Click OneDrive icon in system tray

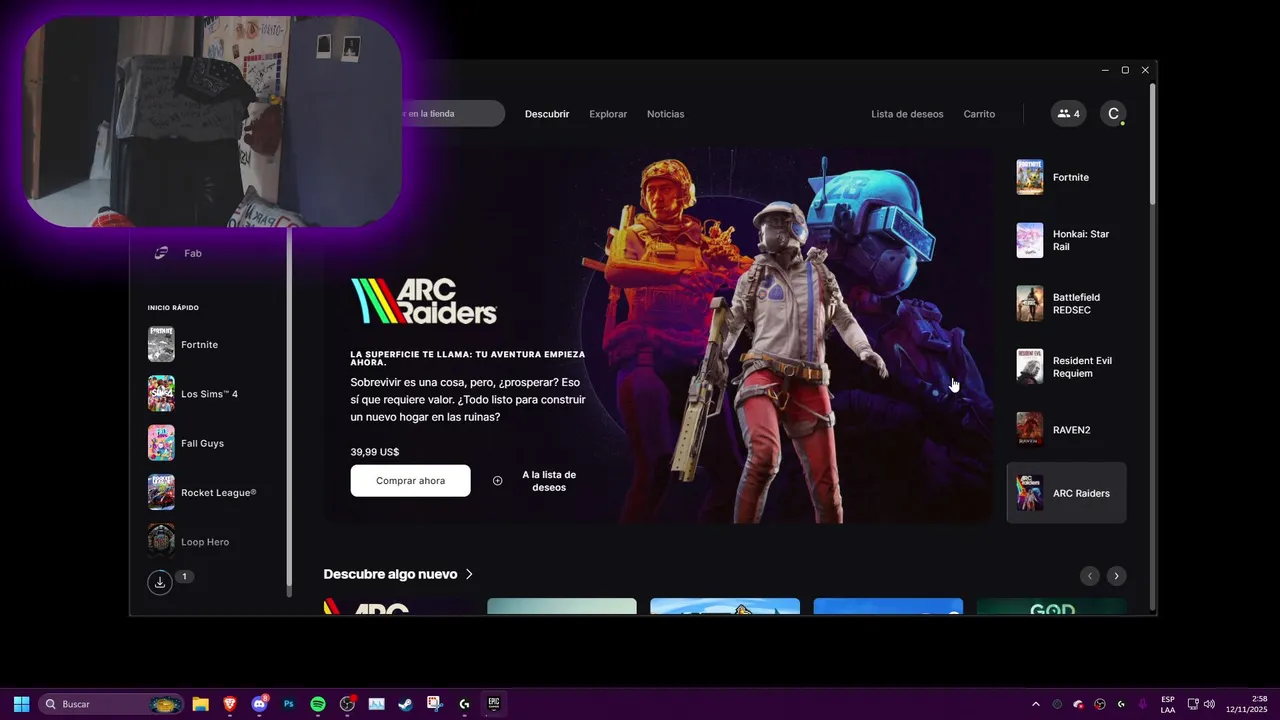click(1078, 704)
